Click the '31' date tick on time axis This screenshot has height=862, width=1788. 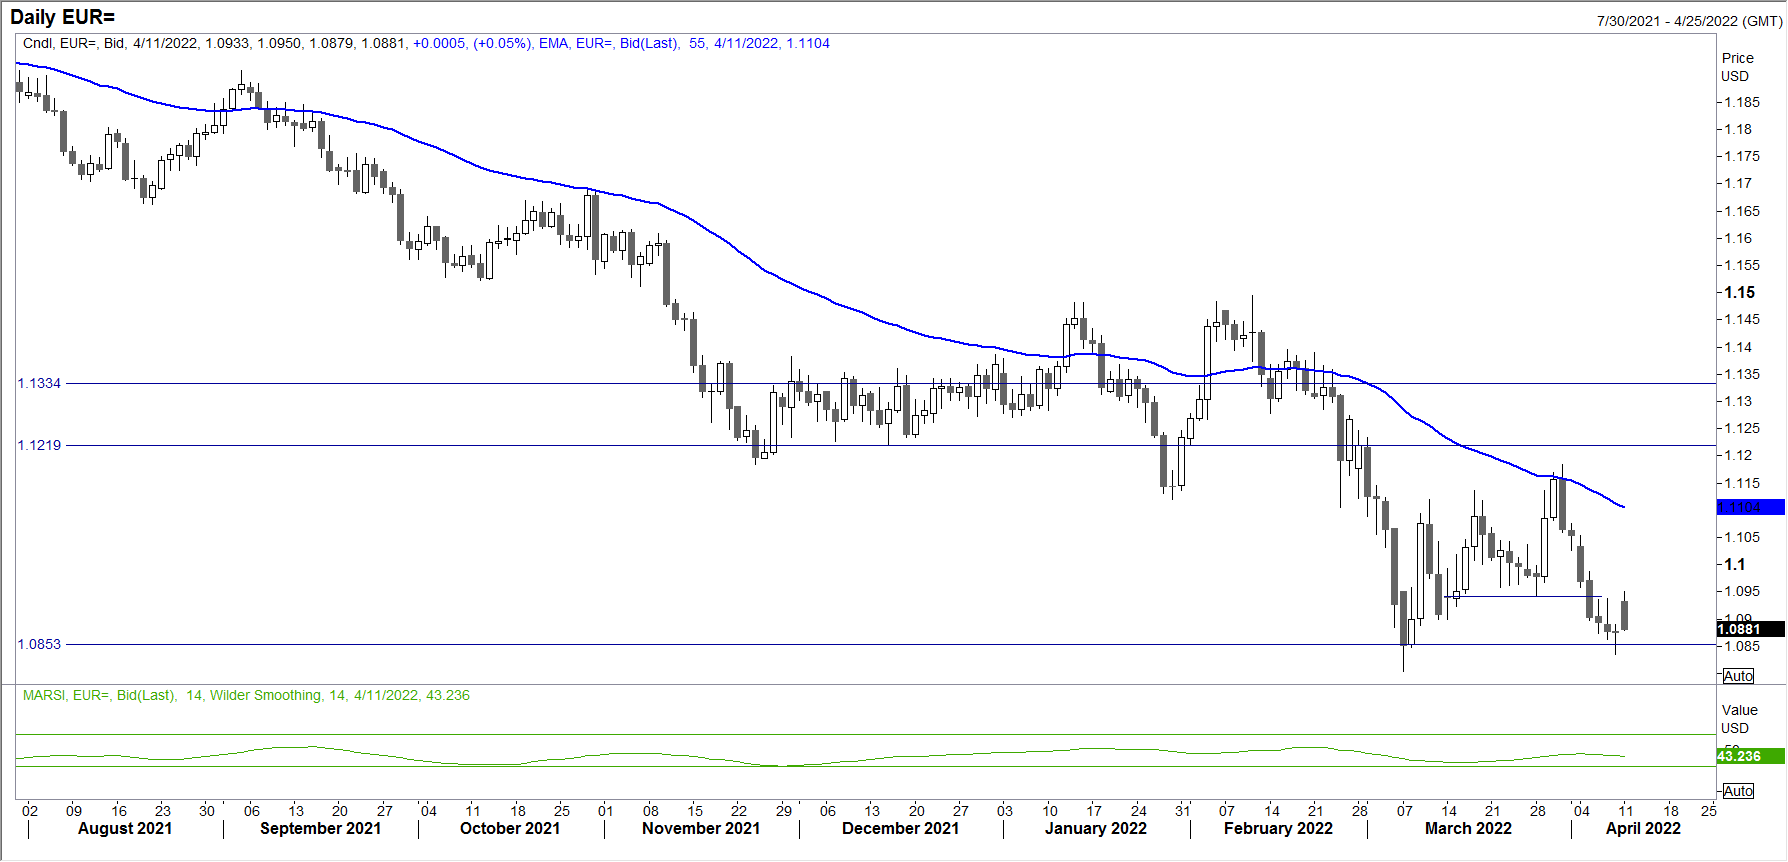pyautogui.click(x=1183, y=811)
